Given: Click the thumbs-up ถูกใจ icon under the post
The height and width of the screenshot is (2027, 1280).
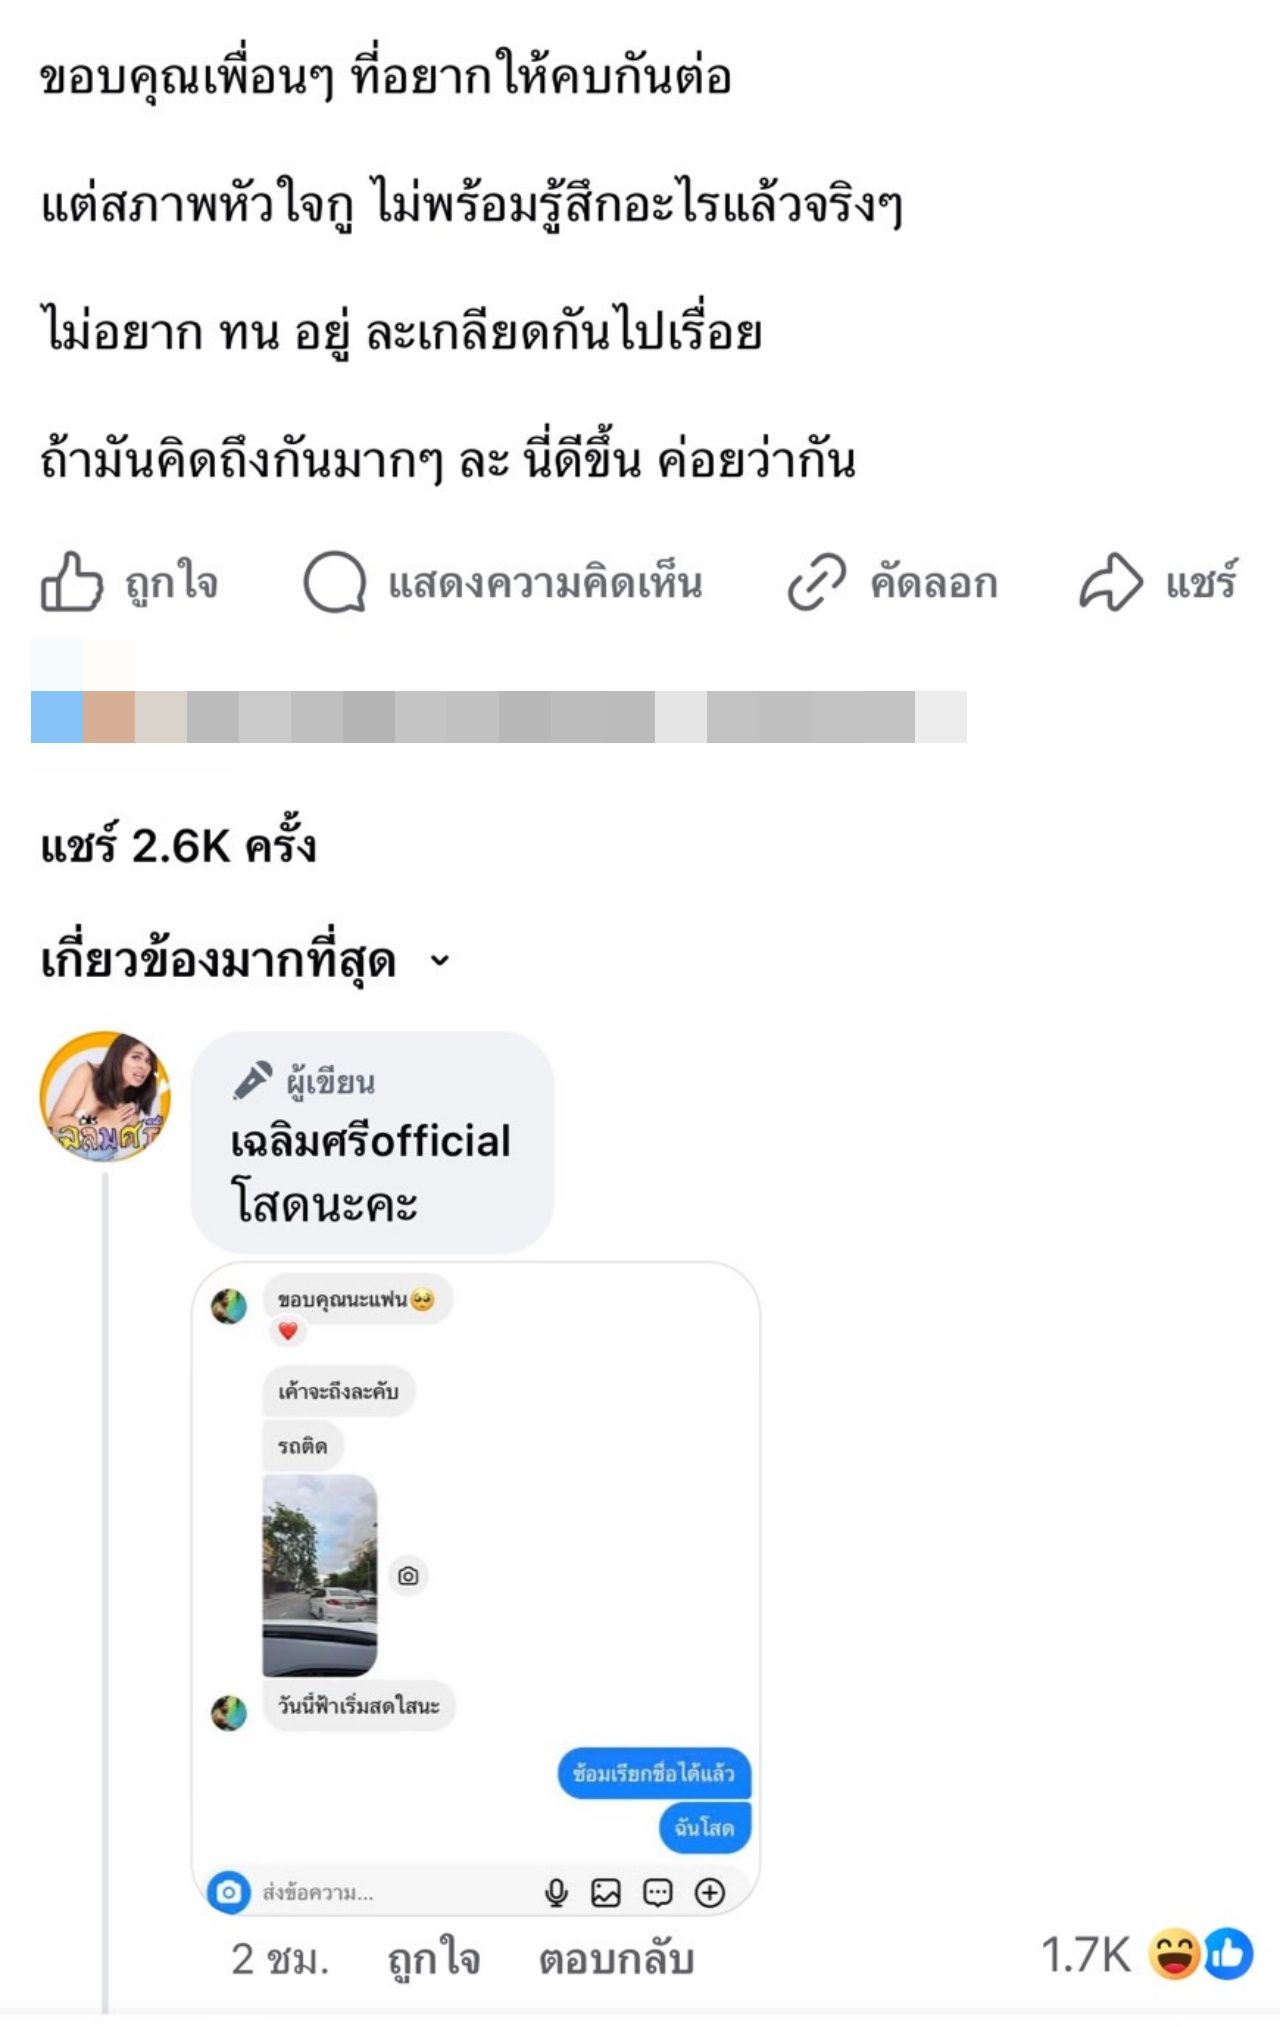Looking at the screenshot, I should 71,581.
